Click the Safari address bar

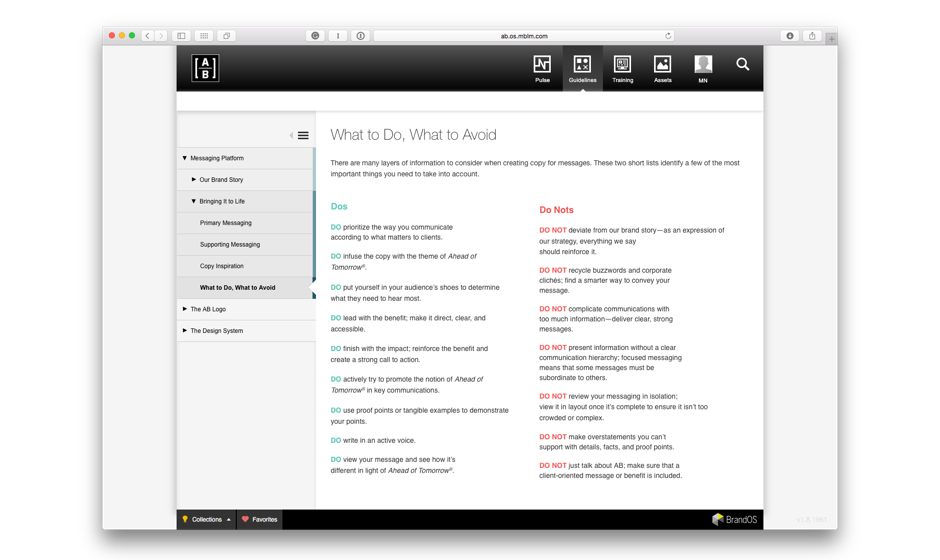524,36
